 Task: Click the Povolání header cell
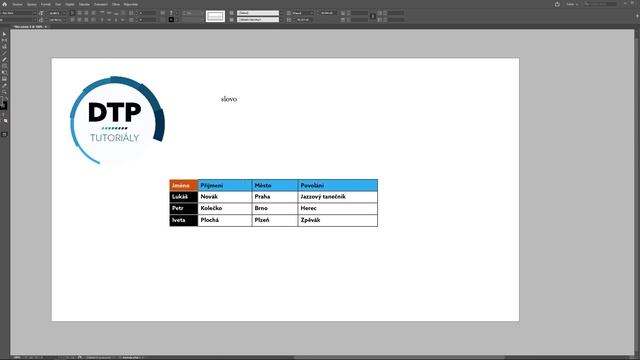[x=338, y=185]
